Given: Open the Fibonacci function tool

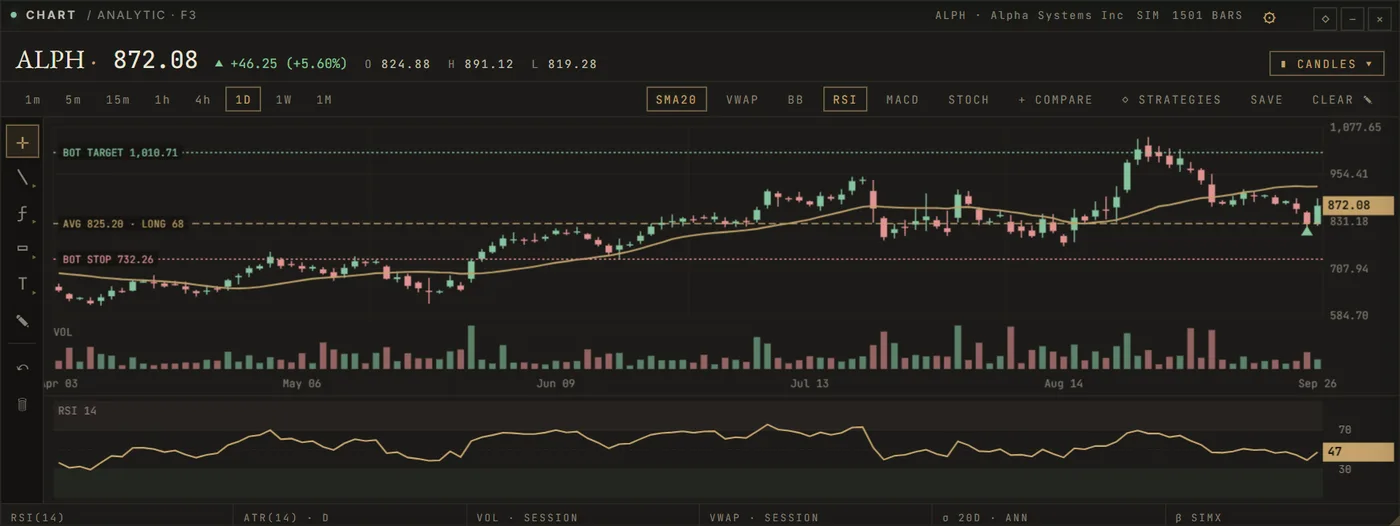Looking at the screenshot, I should coord(23,213).
